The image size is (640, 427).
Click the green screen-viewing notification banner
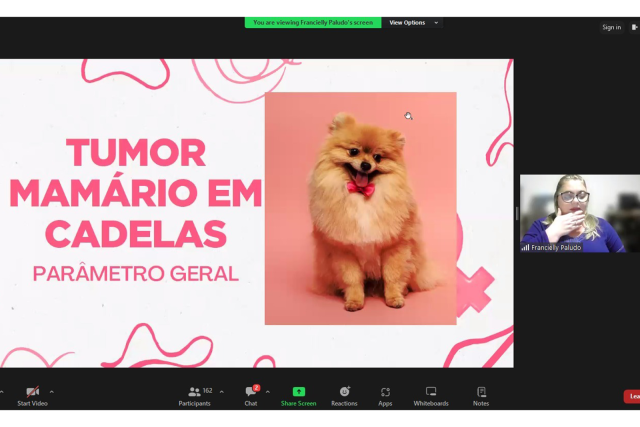tap(313, 22)
